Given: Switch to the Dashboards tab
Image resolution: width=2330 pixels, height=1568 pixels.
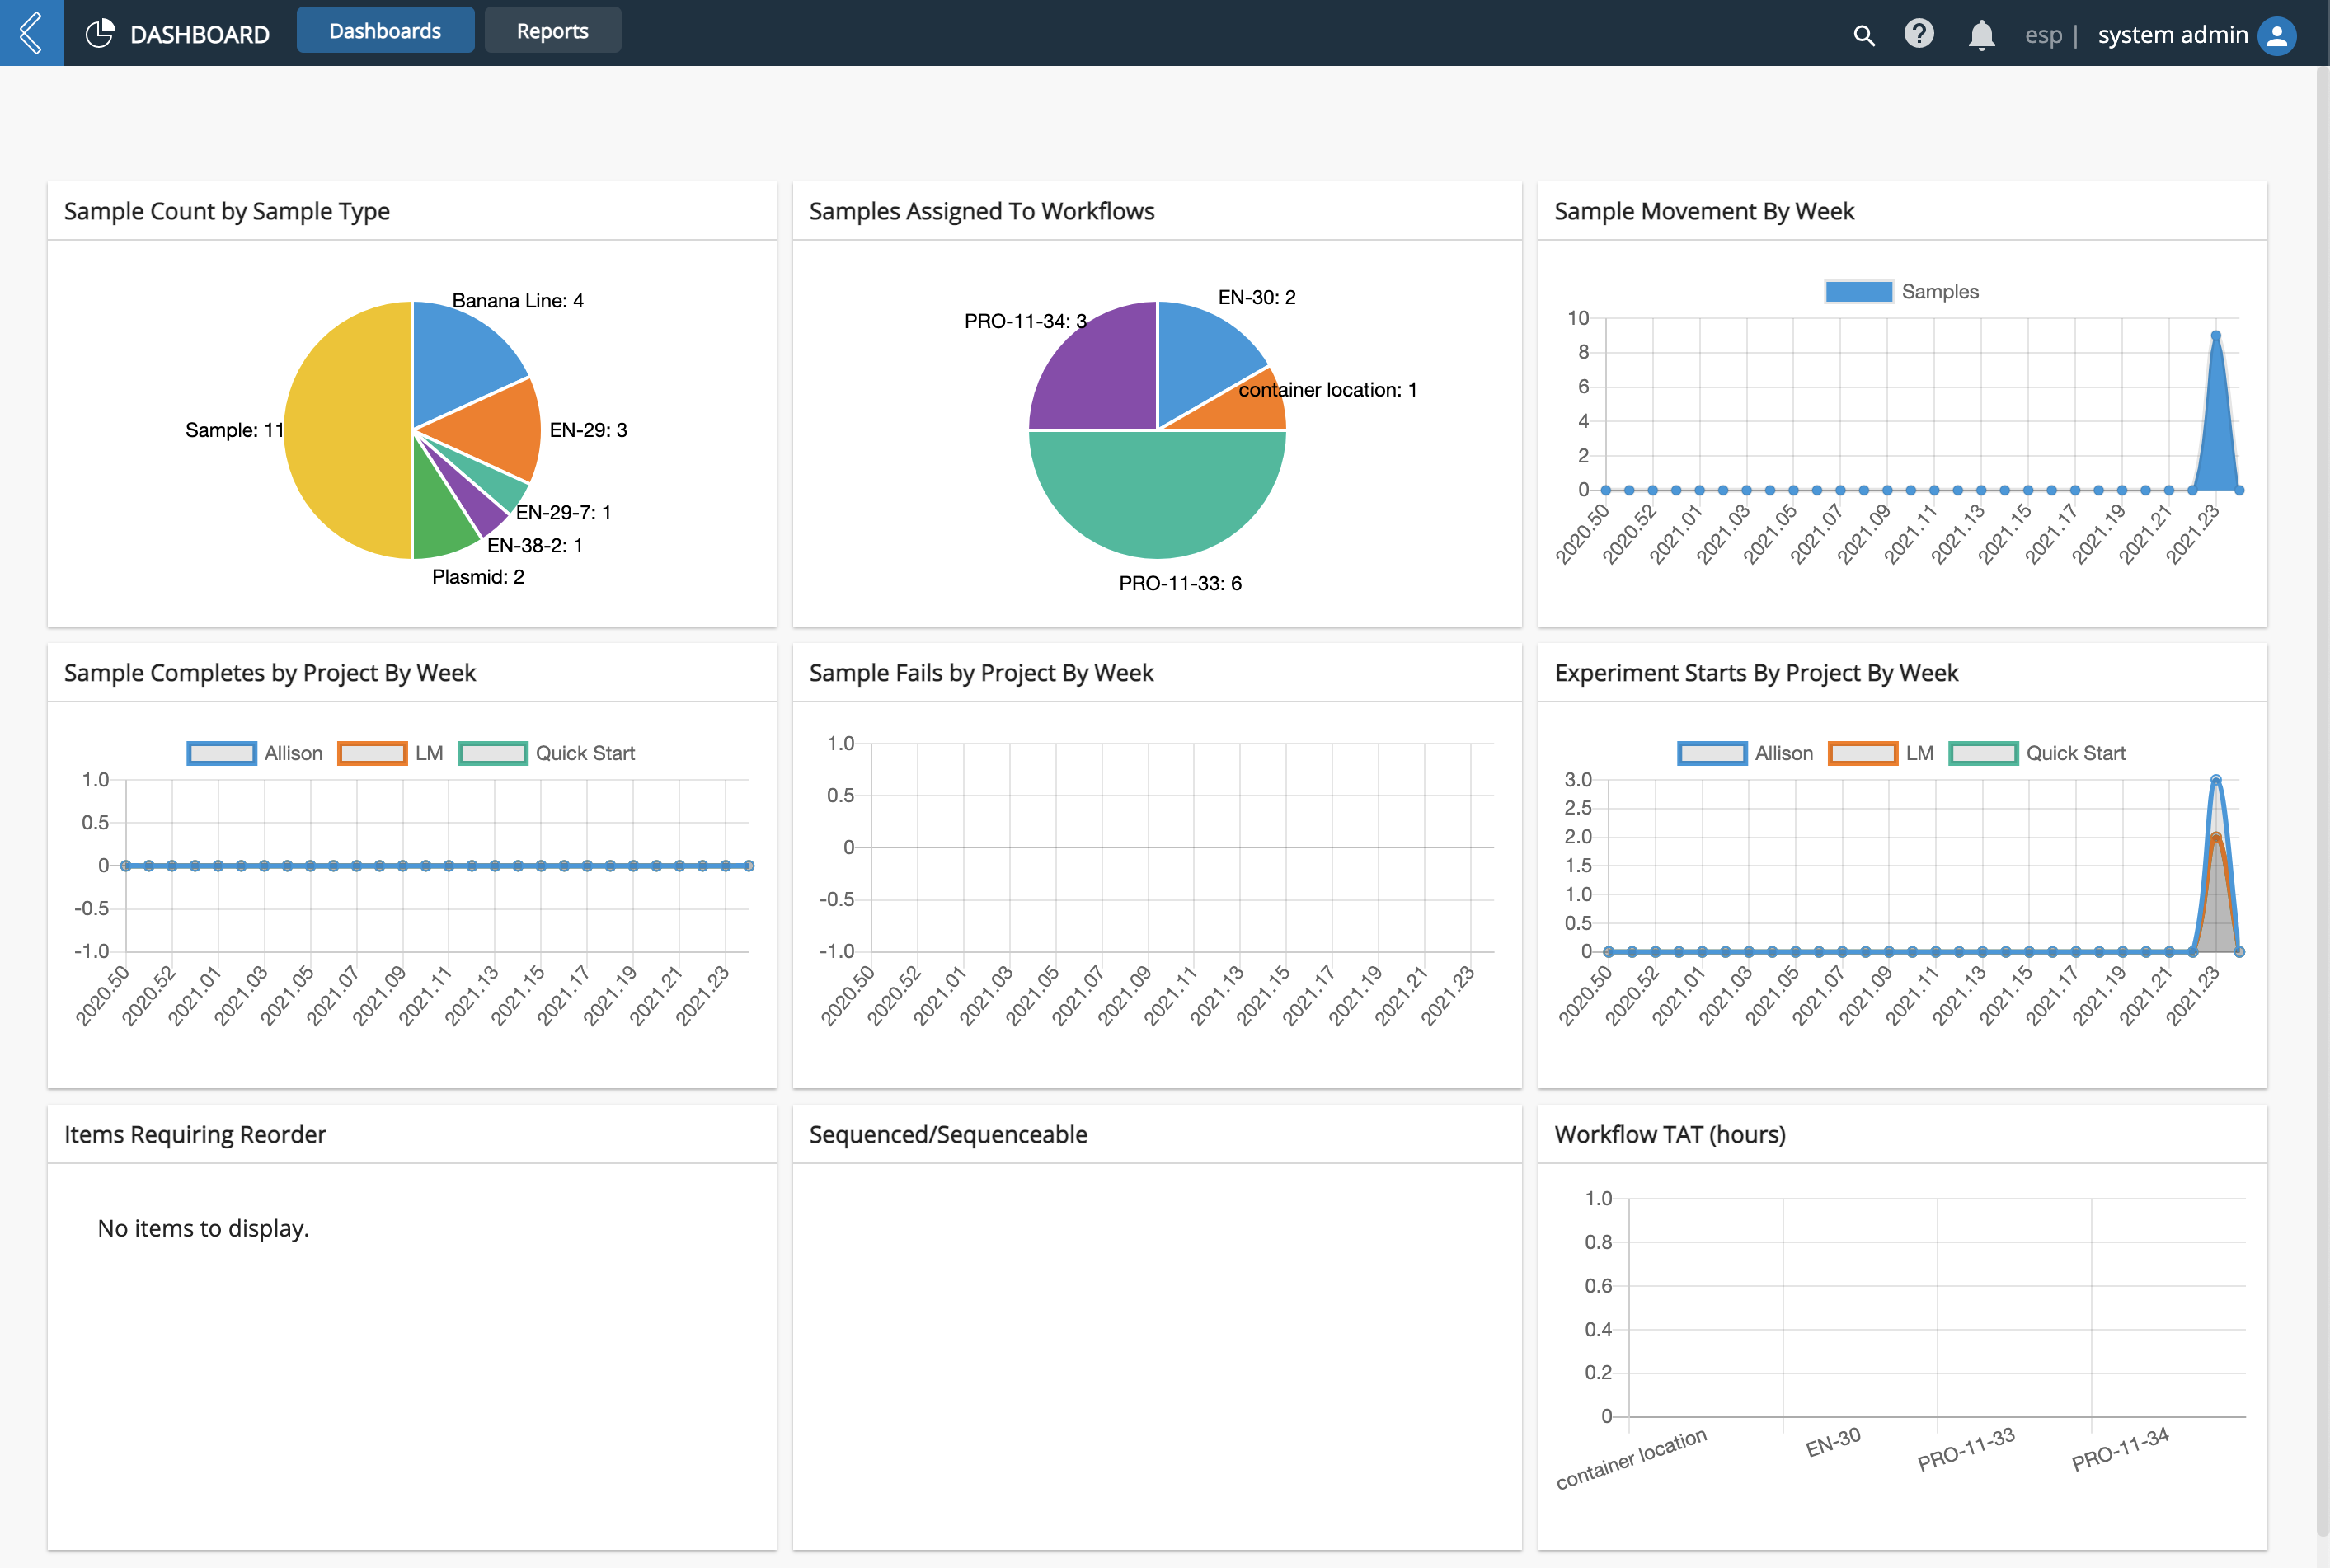Looking at the screenshot, I should (385, 30).
